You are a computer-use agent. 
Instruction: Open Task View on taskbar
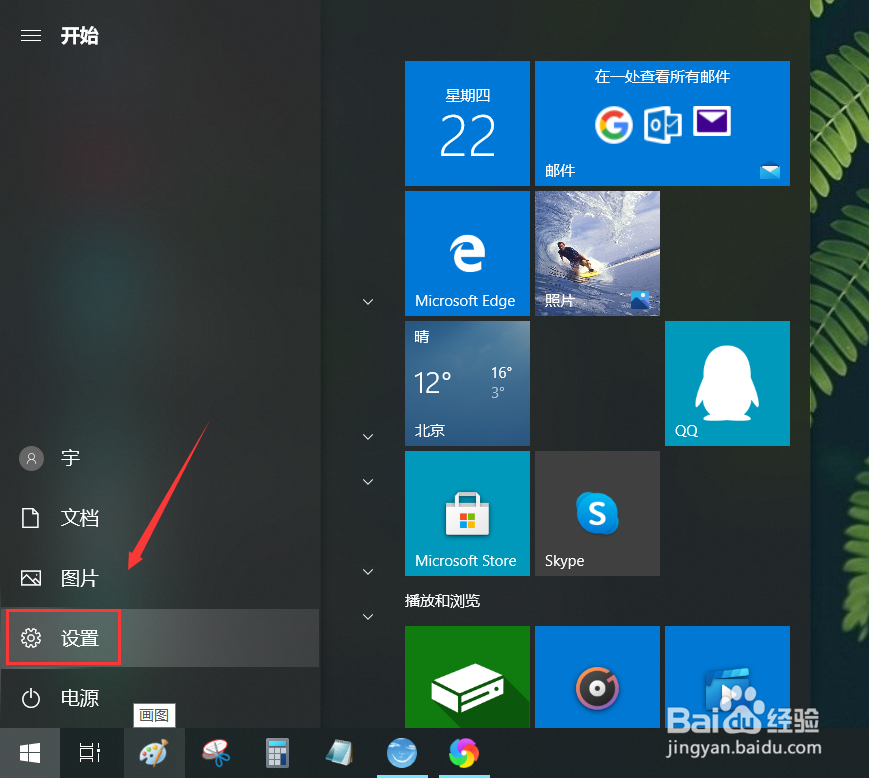pyautogui.click(x=90, y=753)
